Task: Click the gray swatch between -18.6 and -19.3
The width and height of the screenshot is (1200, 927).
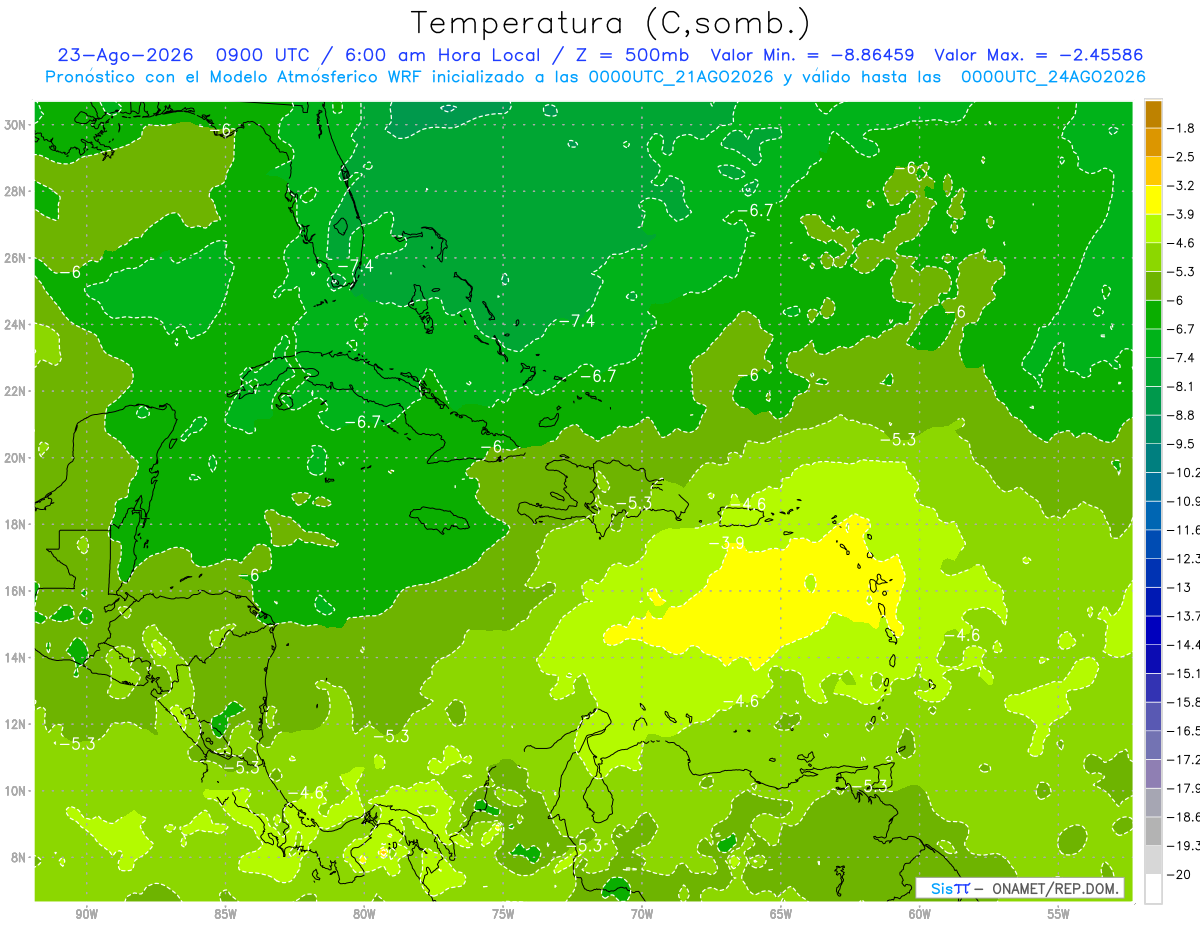Action: (1153, 830)
